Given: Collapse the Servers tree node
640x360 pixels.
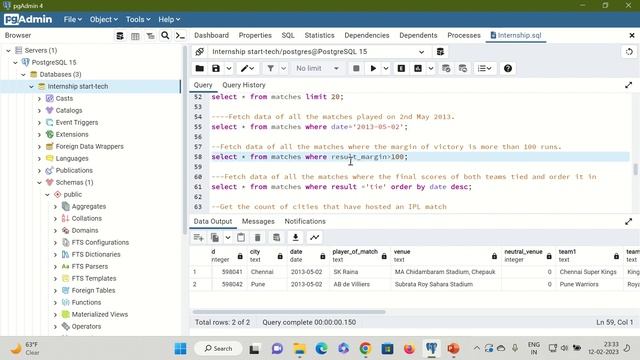Looking at the screenshot, I should (x=8, y=51).
